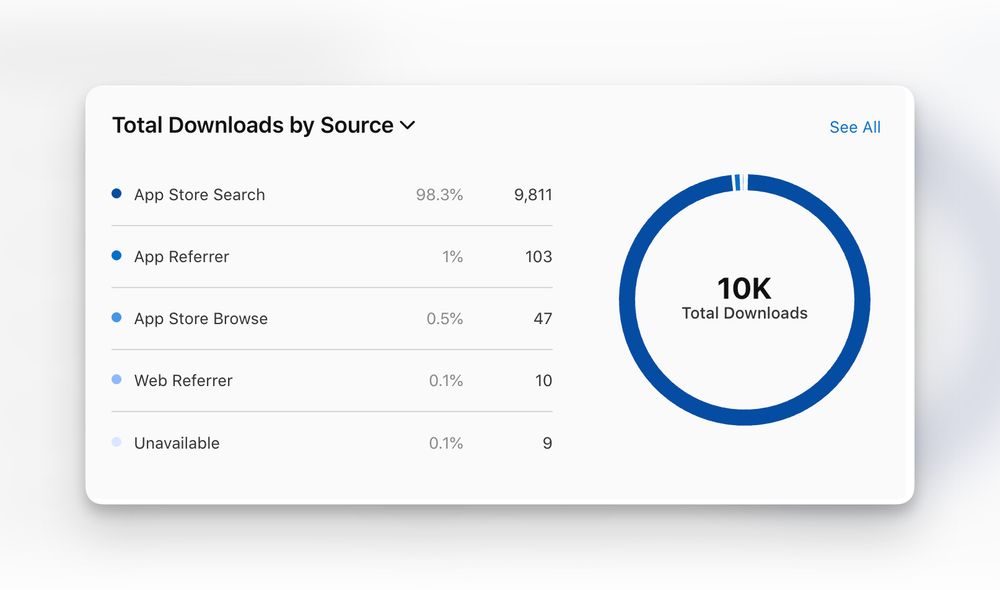Select the App Store Browse row label
Viewport: 1000px width, 590px height.
(200, 318)
